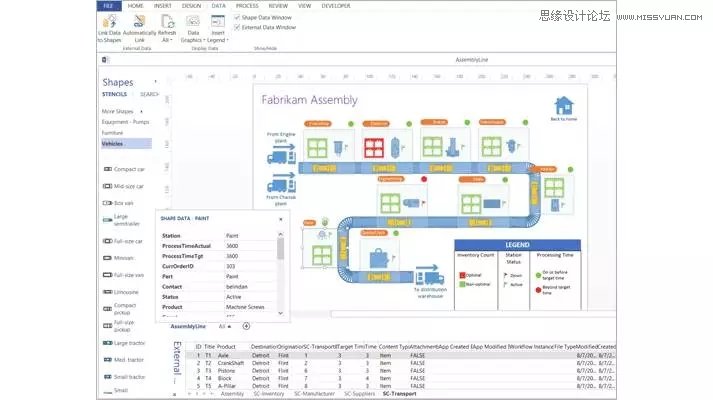Pick Box van shape
Screen dimensions: 713x400
coord(118,203)
